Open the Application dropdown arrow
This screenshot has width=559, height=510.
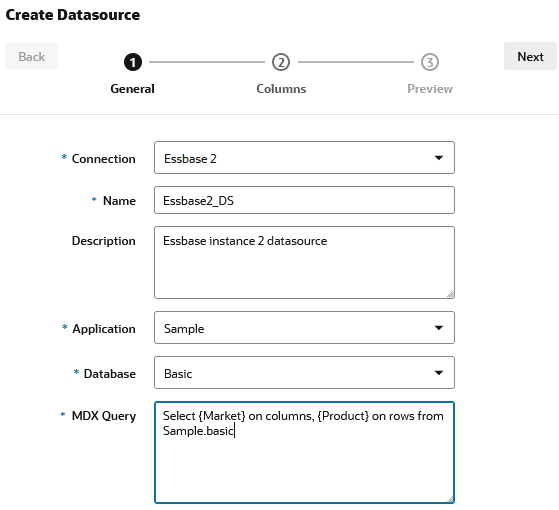point(439,328)
